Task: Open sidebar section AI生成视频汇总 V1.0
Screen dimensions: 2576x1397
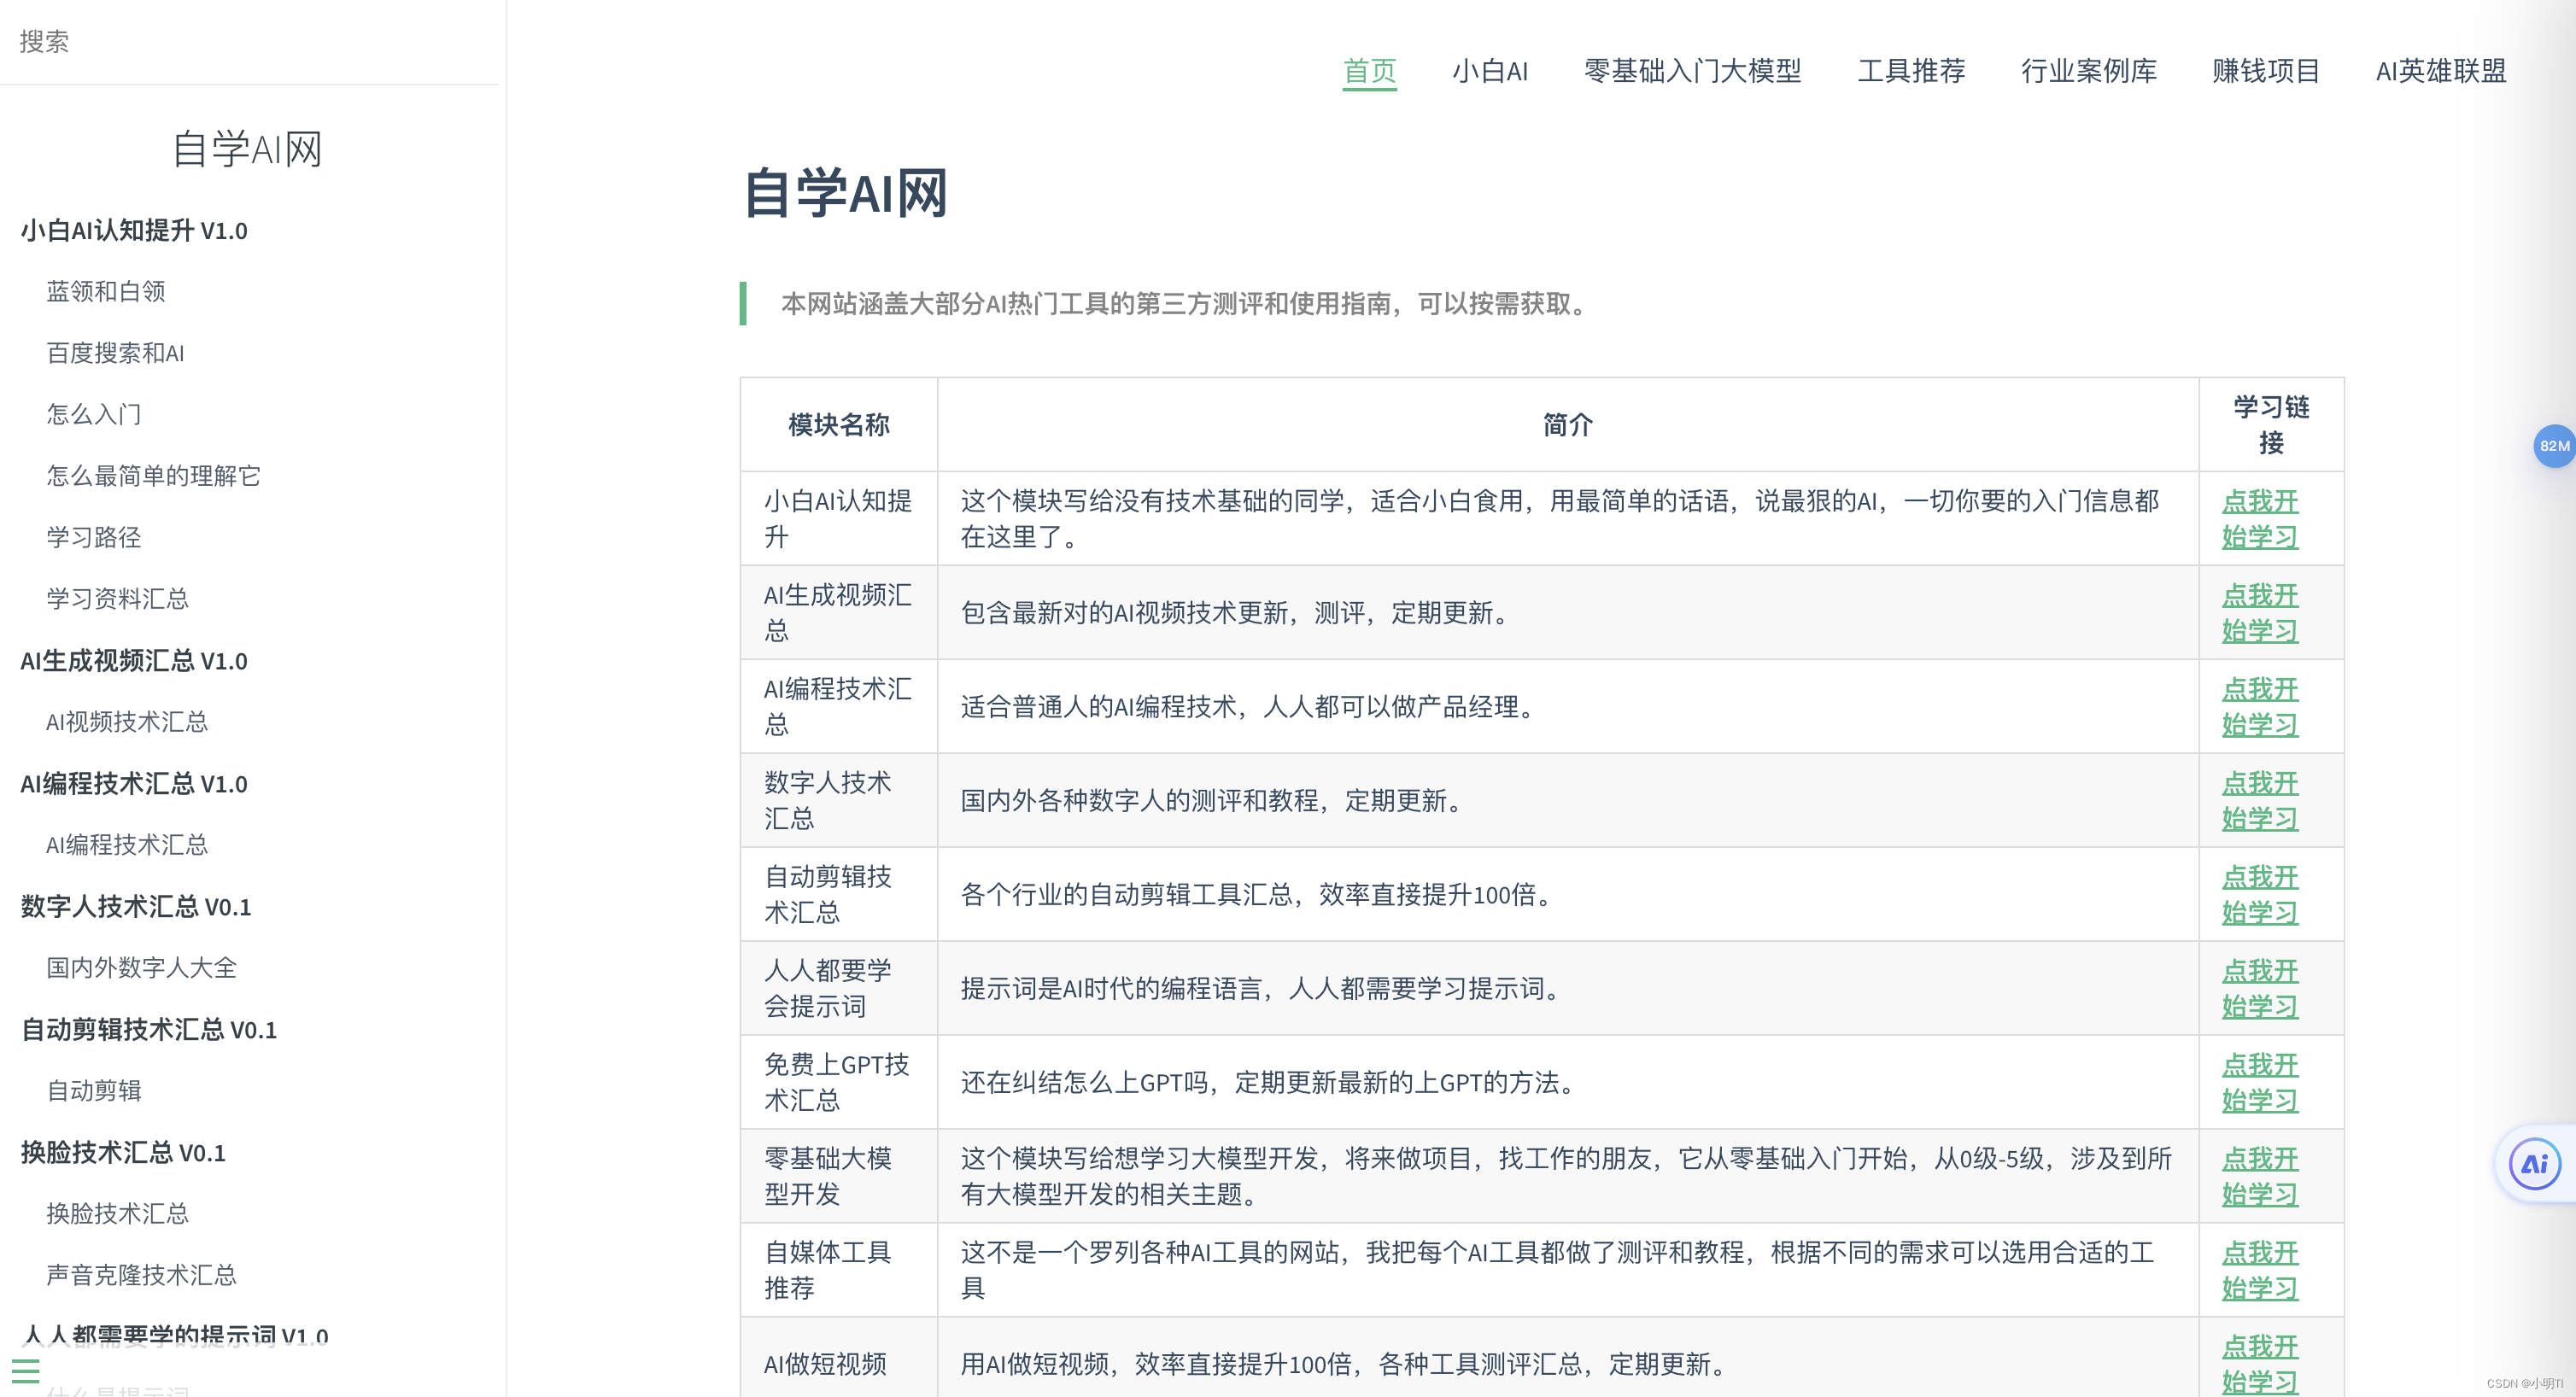Action: pos(134,660)
